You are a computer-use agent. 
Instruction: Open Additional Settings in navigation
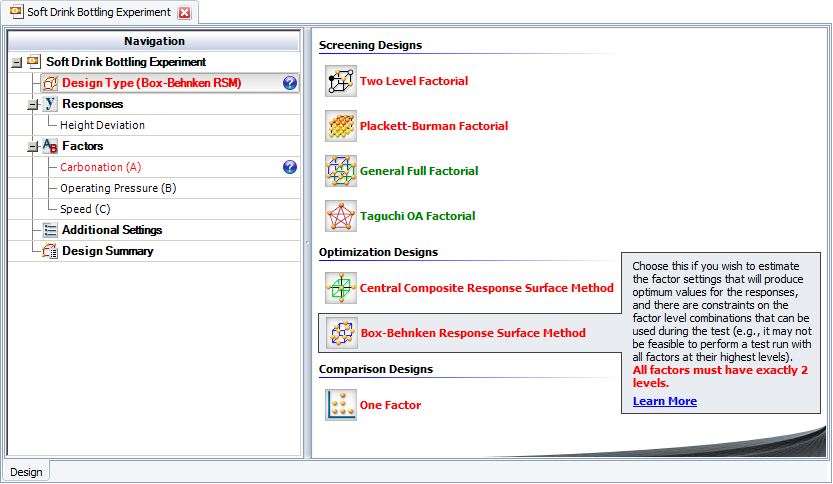pyautogui.click(x=111, y=230)
